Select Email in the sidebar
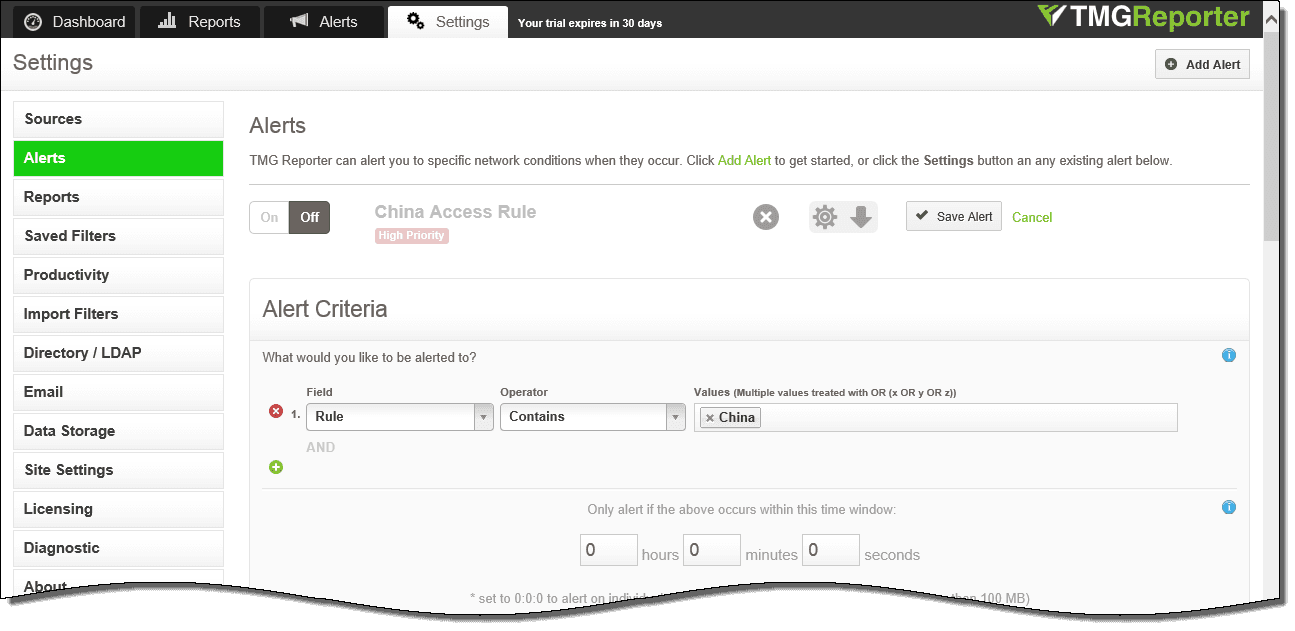This screenshot has height=631, width=1295. (x=118, y=392)
